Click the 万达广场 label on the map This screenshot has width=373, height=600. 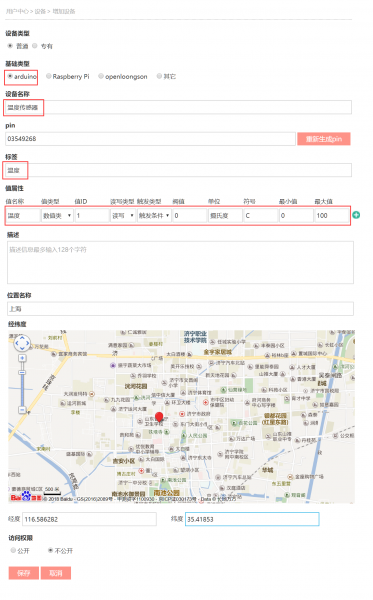[x=245, y=439]
